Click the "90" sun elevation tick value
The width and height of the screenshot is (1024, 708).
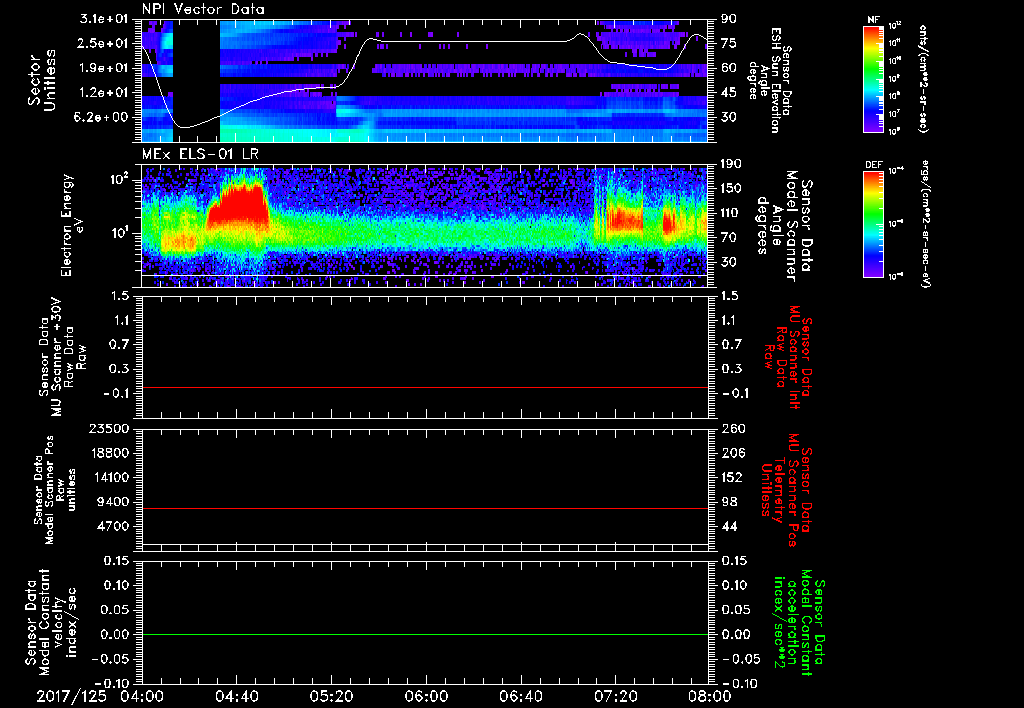(x=729, y=19)
